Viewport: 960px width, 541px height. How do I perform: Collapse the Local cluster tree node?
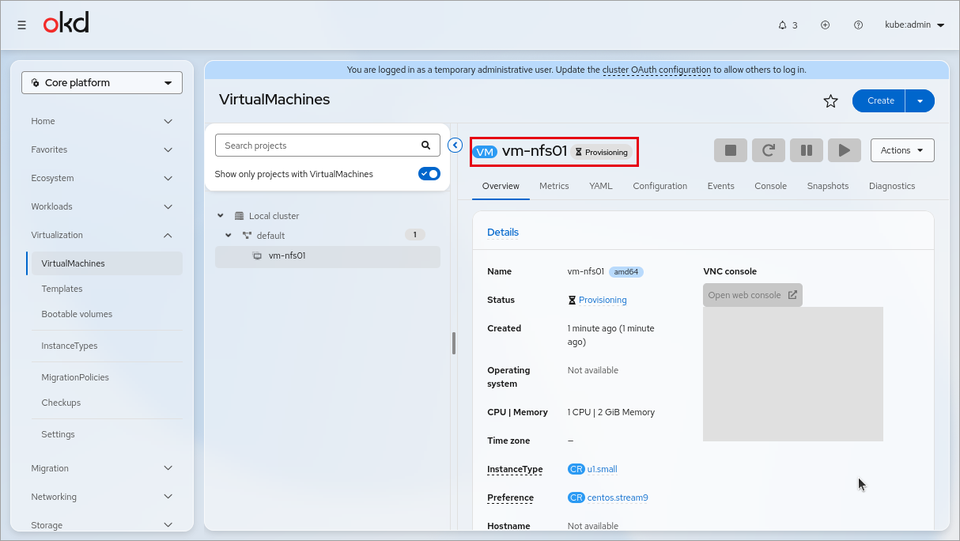coord(220,216)
